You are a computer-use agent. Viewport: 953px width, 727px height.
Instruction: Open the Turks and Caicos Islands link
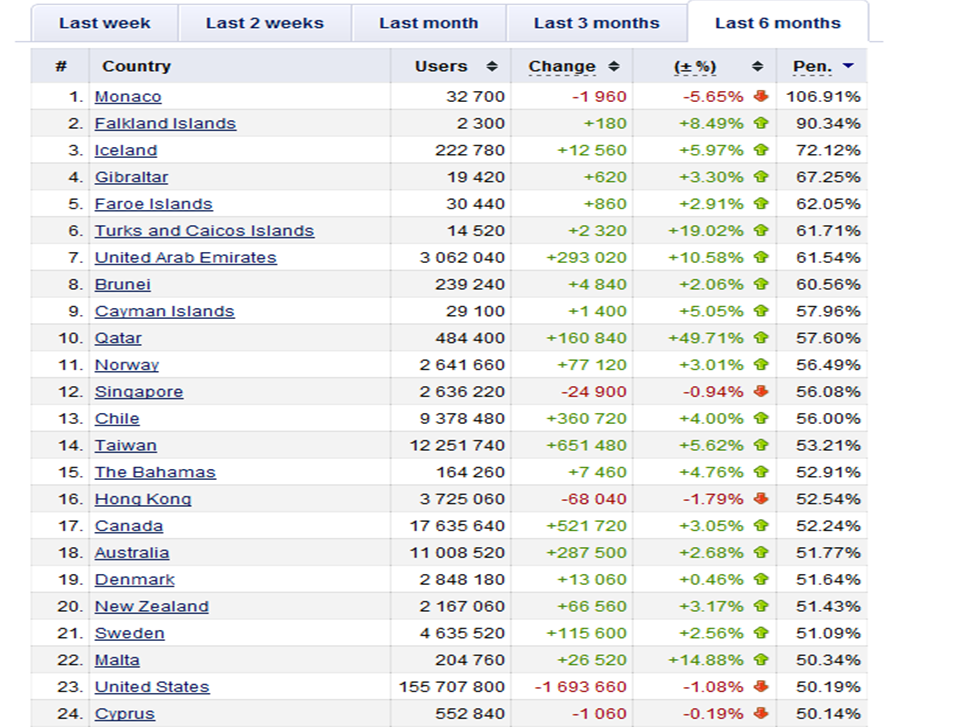(x=204, y=231)
